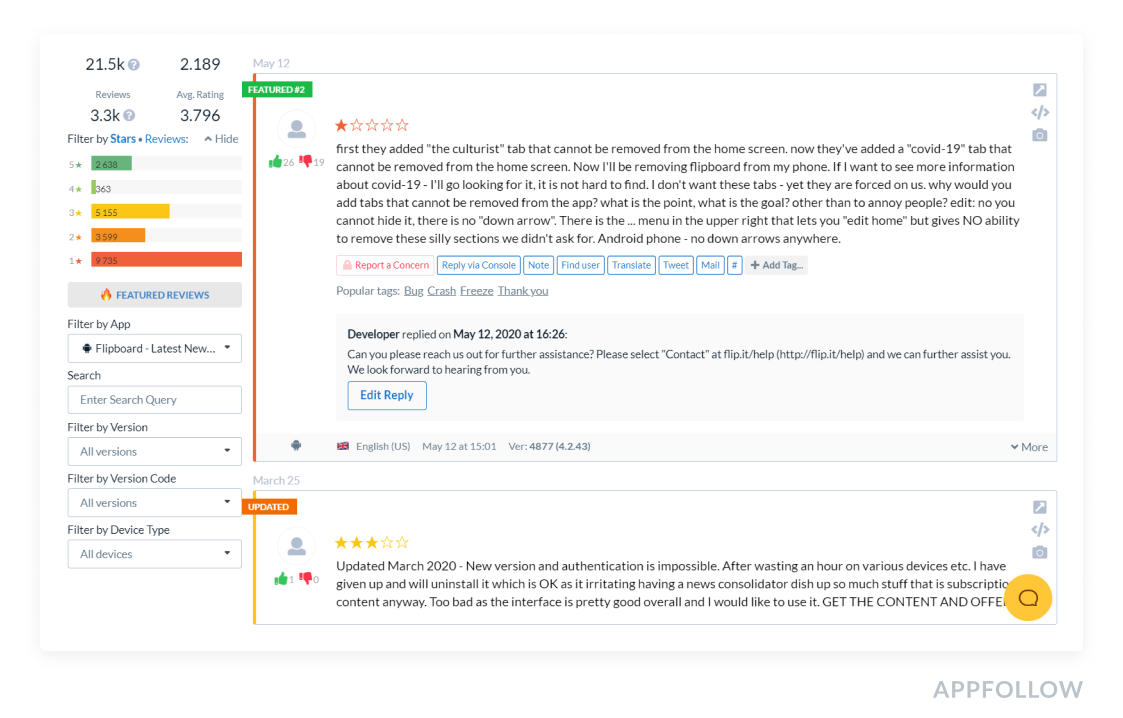Click the thumbs-down icon on the first review
1123x718 pixels.
[306, 162]
